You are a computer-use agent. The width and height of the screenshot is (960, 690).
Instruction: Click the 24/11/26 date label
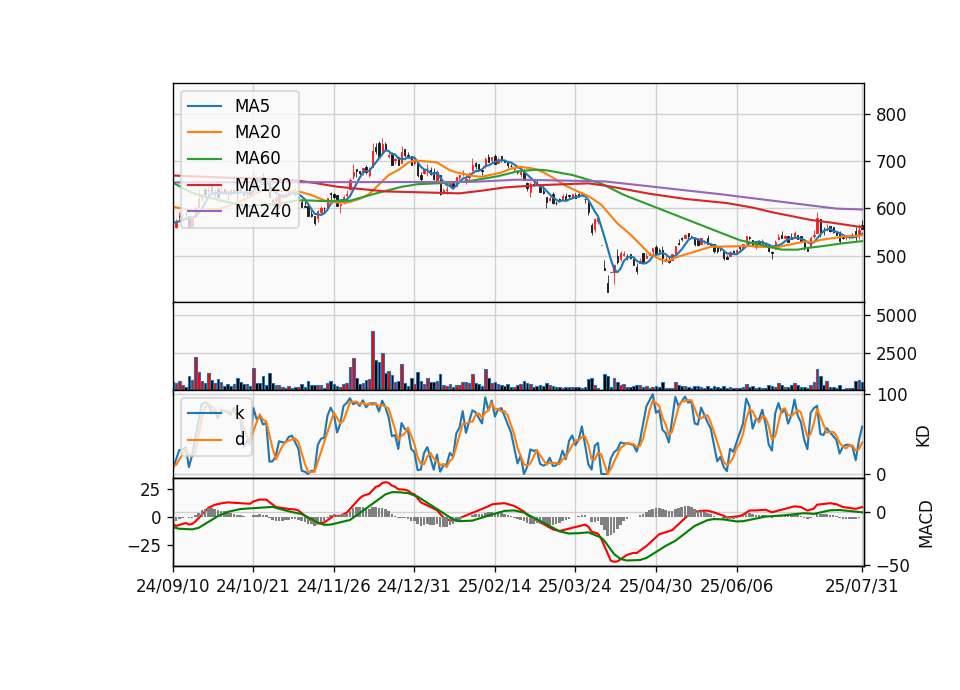click(x=334, y=586)
